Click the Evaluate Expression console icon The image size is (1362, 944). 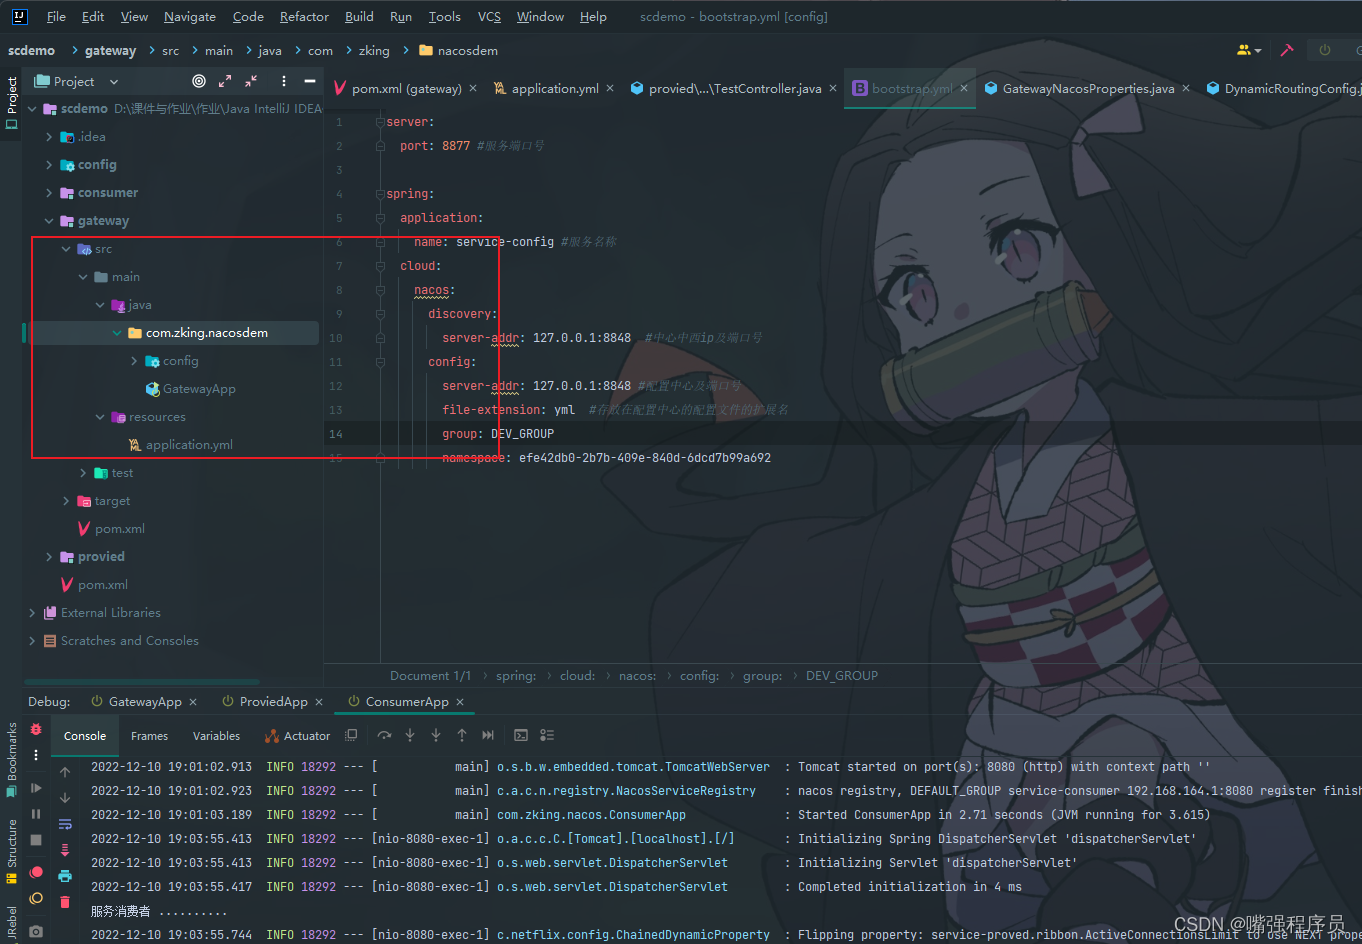pos(521,735)
